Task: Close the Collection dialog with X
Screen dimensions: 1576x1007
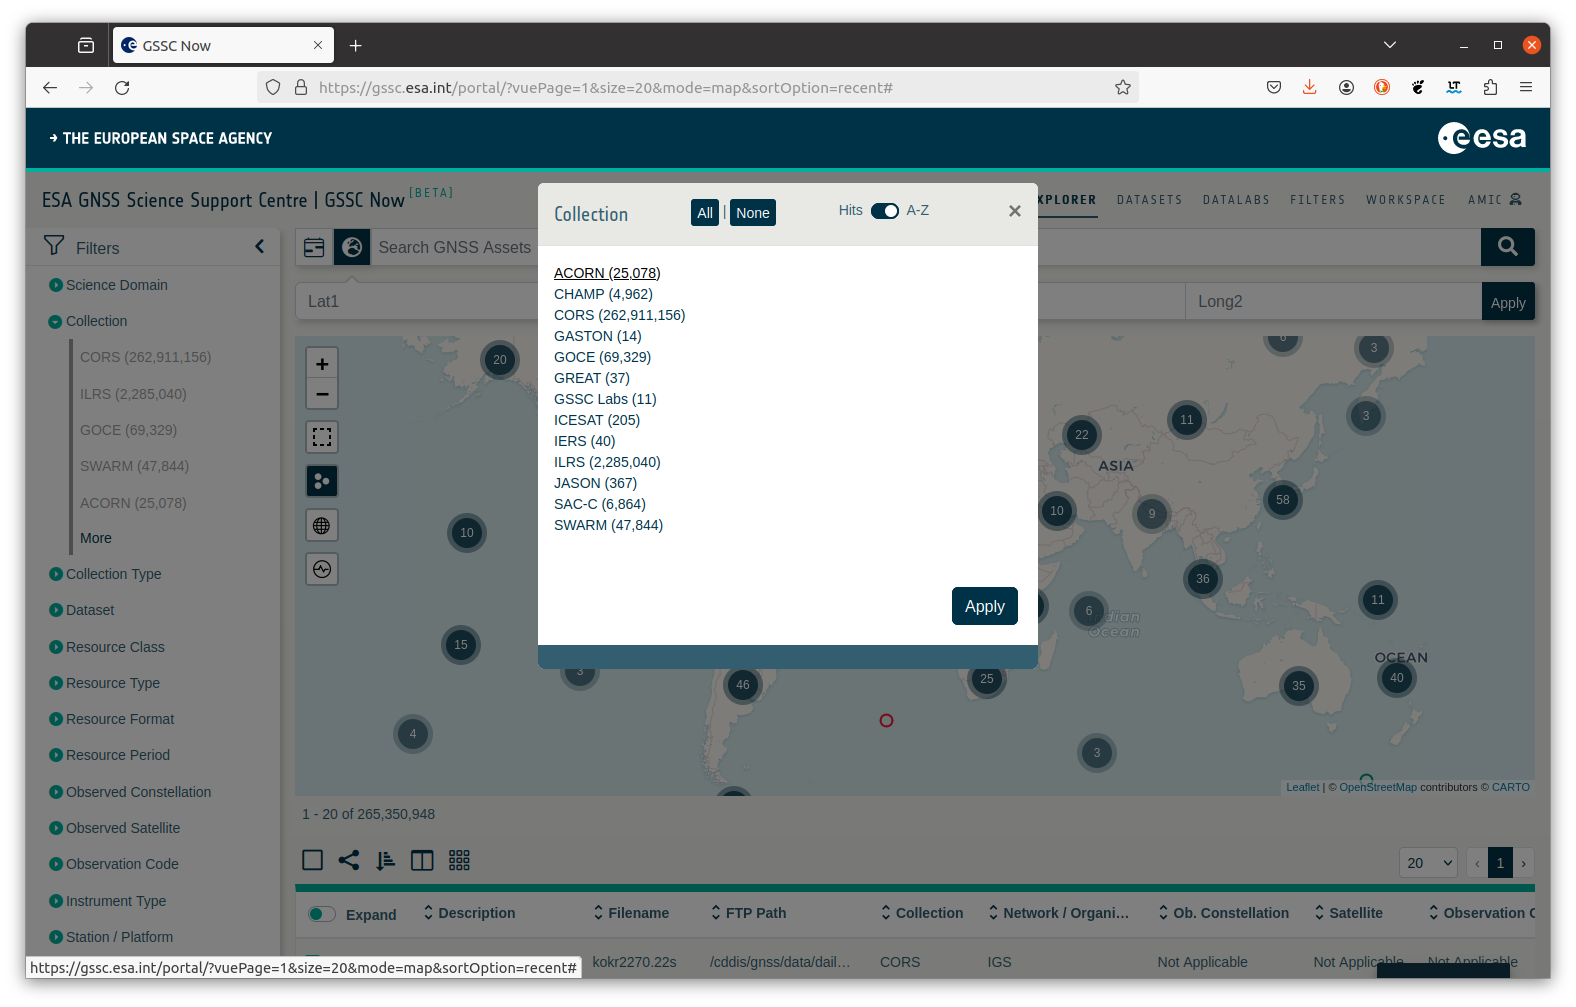Action: coord(1014,211)
